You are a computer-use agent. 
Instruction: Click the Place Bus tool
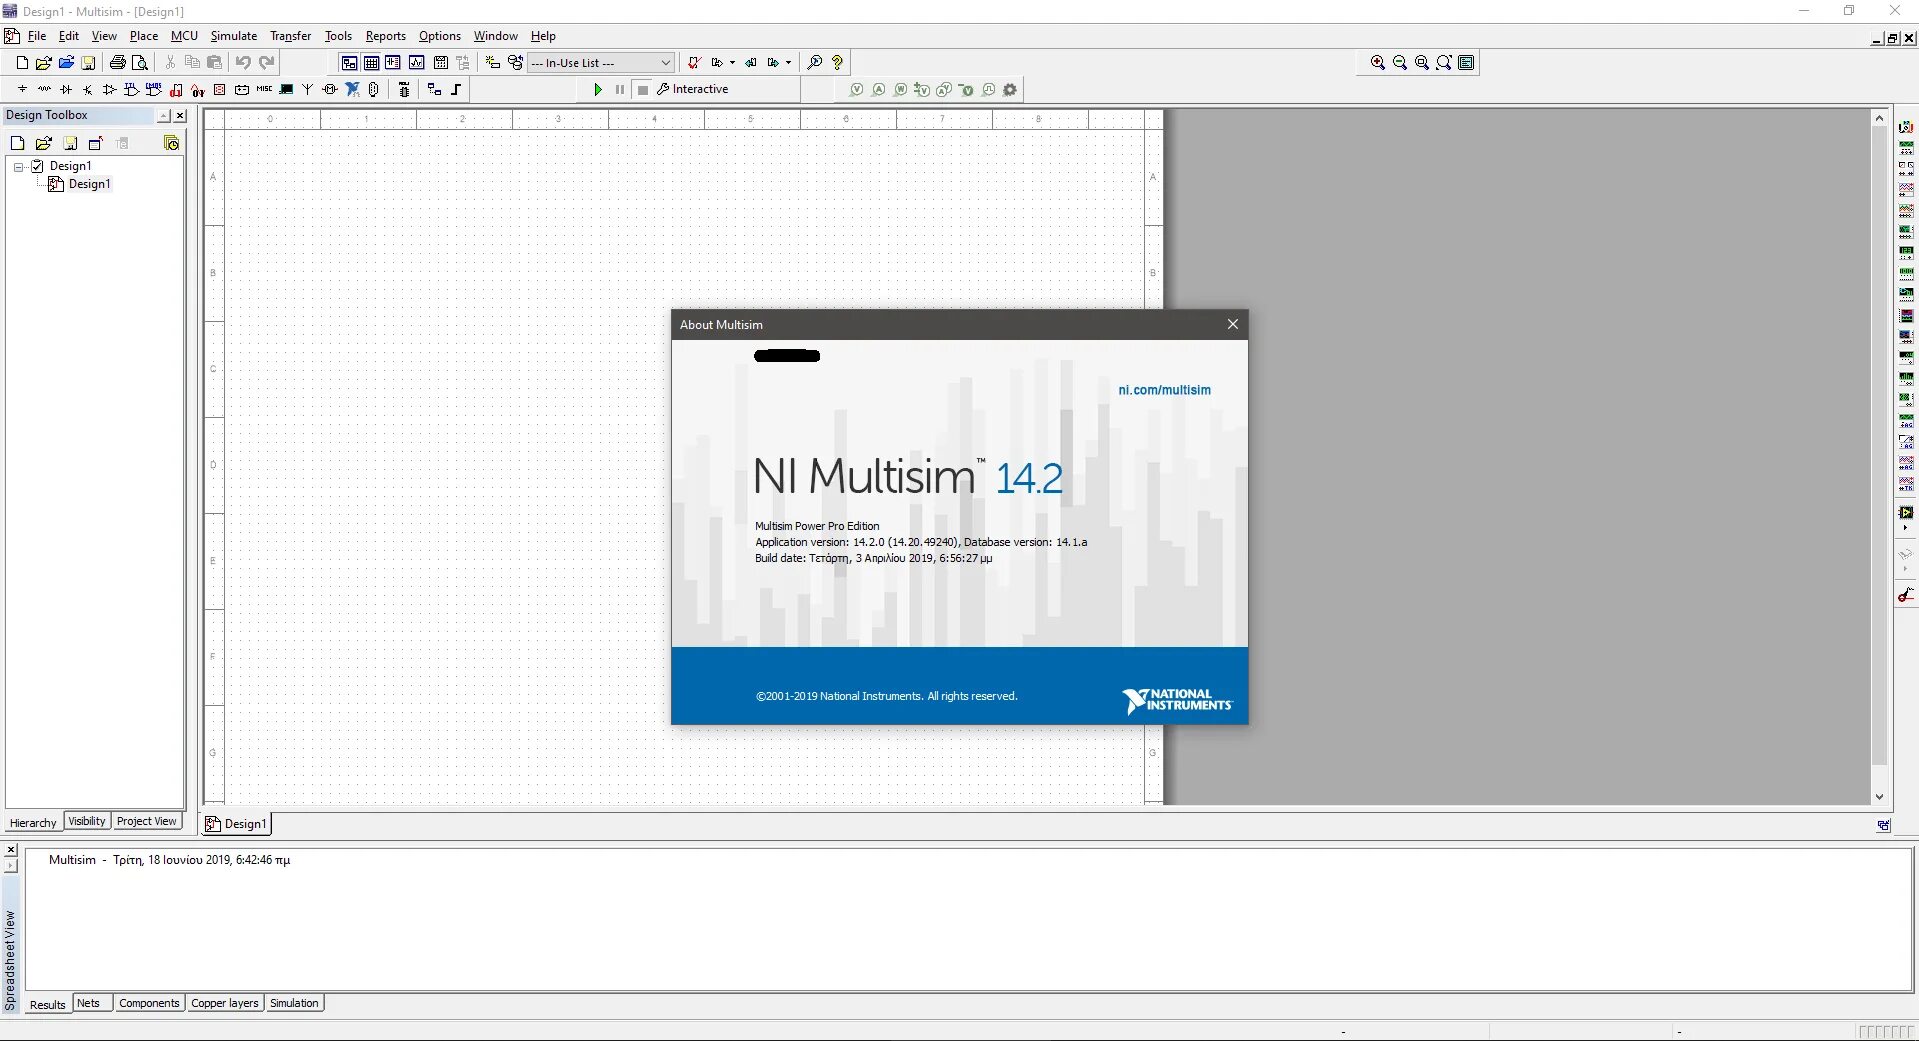455,89
